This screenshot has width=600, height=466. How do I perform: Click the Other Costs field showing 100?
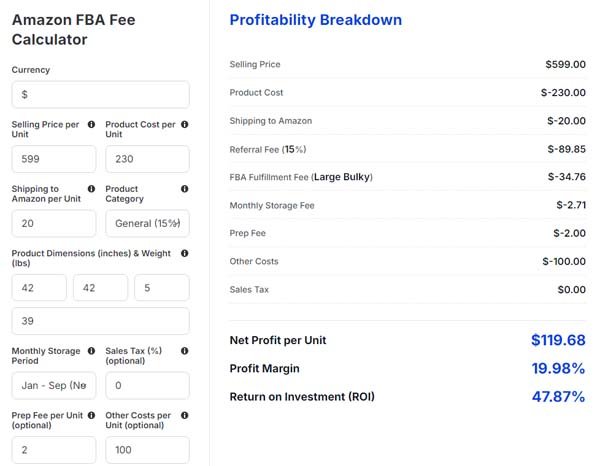coord(147,450)
